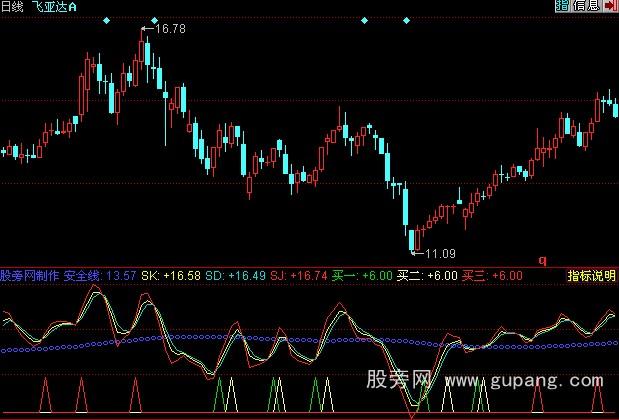619x420 pixels.
Task: Open the 日线 period selector
Action: (x=15, y=7)
